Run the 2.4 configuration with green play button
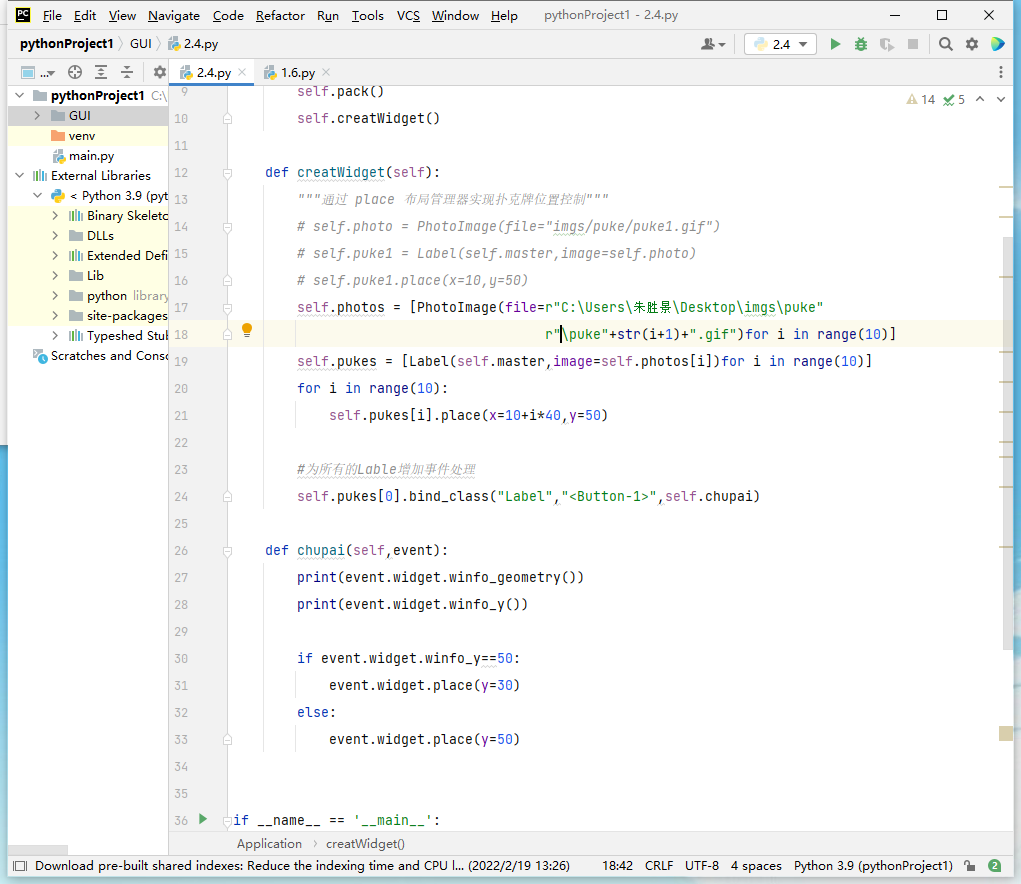This screenshot has height=884, width=1021. (835, 44)
